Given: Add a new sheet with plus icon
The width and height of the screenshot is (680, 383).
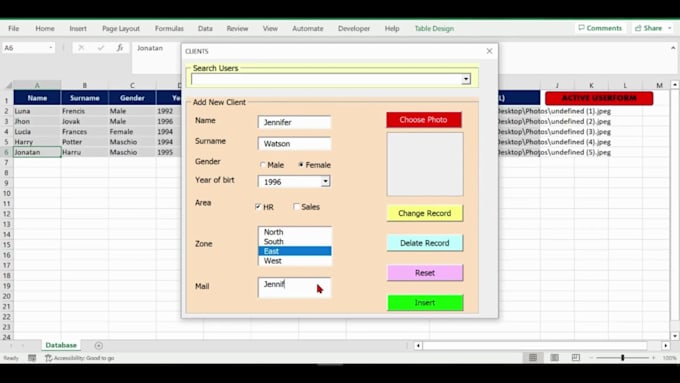Looking at the screenshot, I should pyautogui.click(x=98, y=345).
